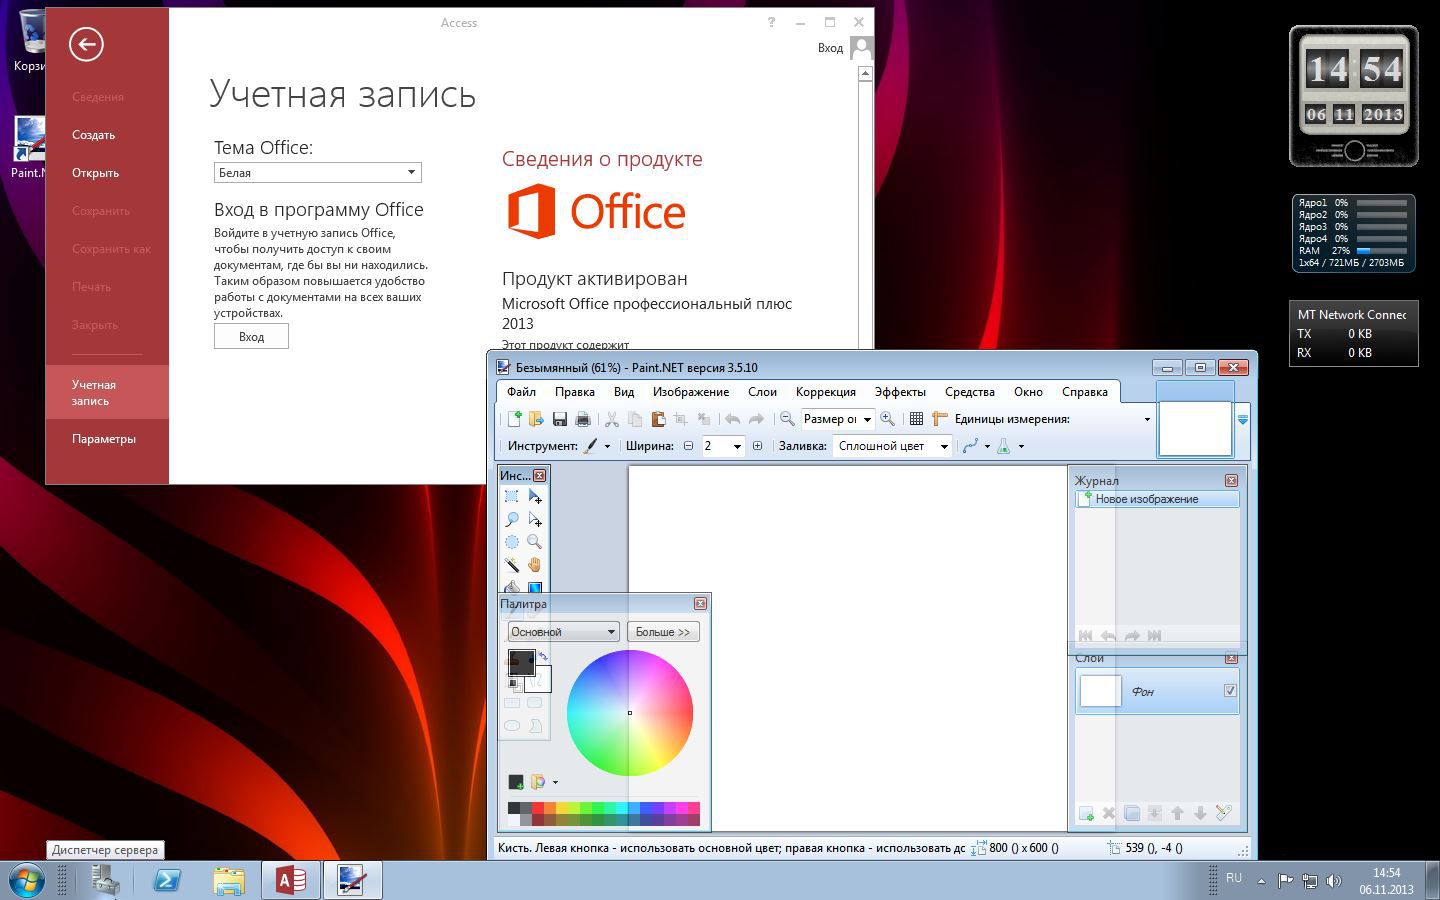1440x900 pixels.
Task: Open the Слои menu
Action: pos(763,392)
